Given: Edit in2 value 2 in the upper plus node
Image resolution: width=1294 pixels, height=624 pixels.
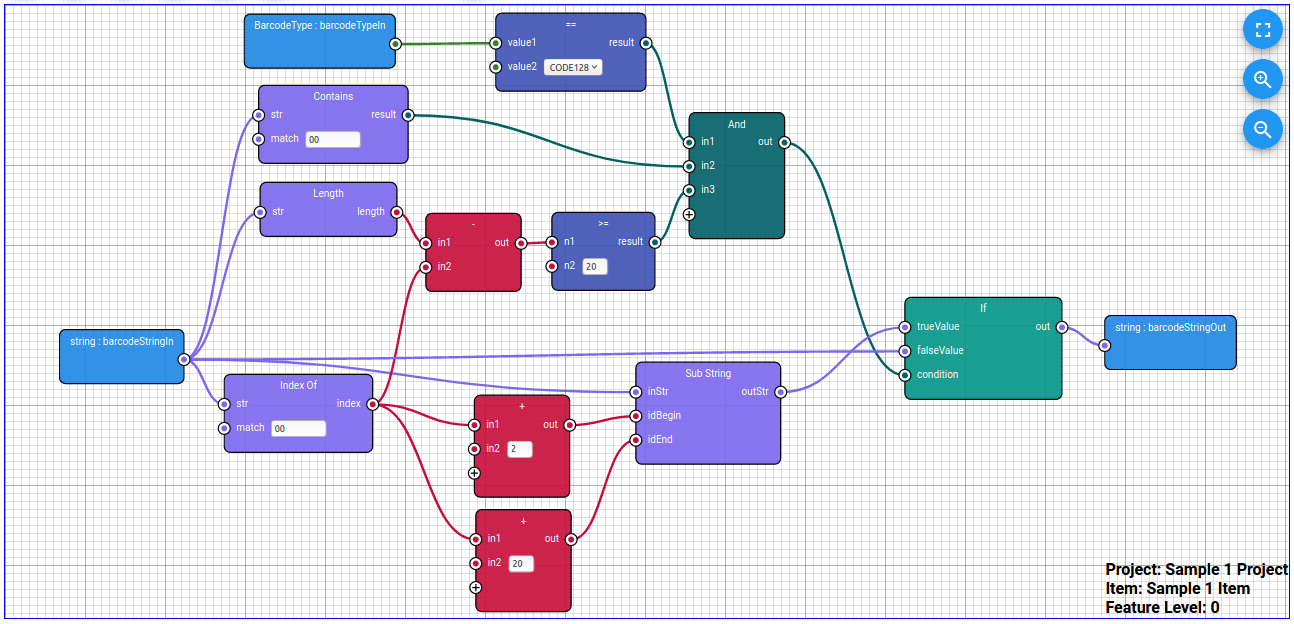Looking at the screenshot, I should point(519,449).
